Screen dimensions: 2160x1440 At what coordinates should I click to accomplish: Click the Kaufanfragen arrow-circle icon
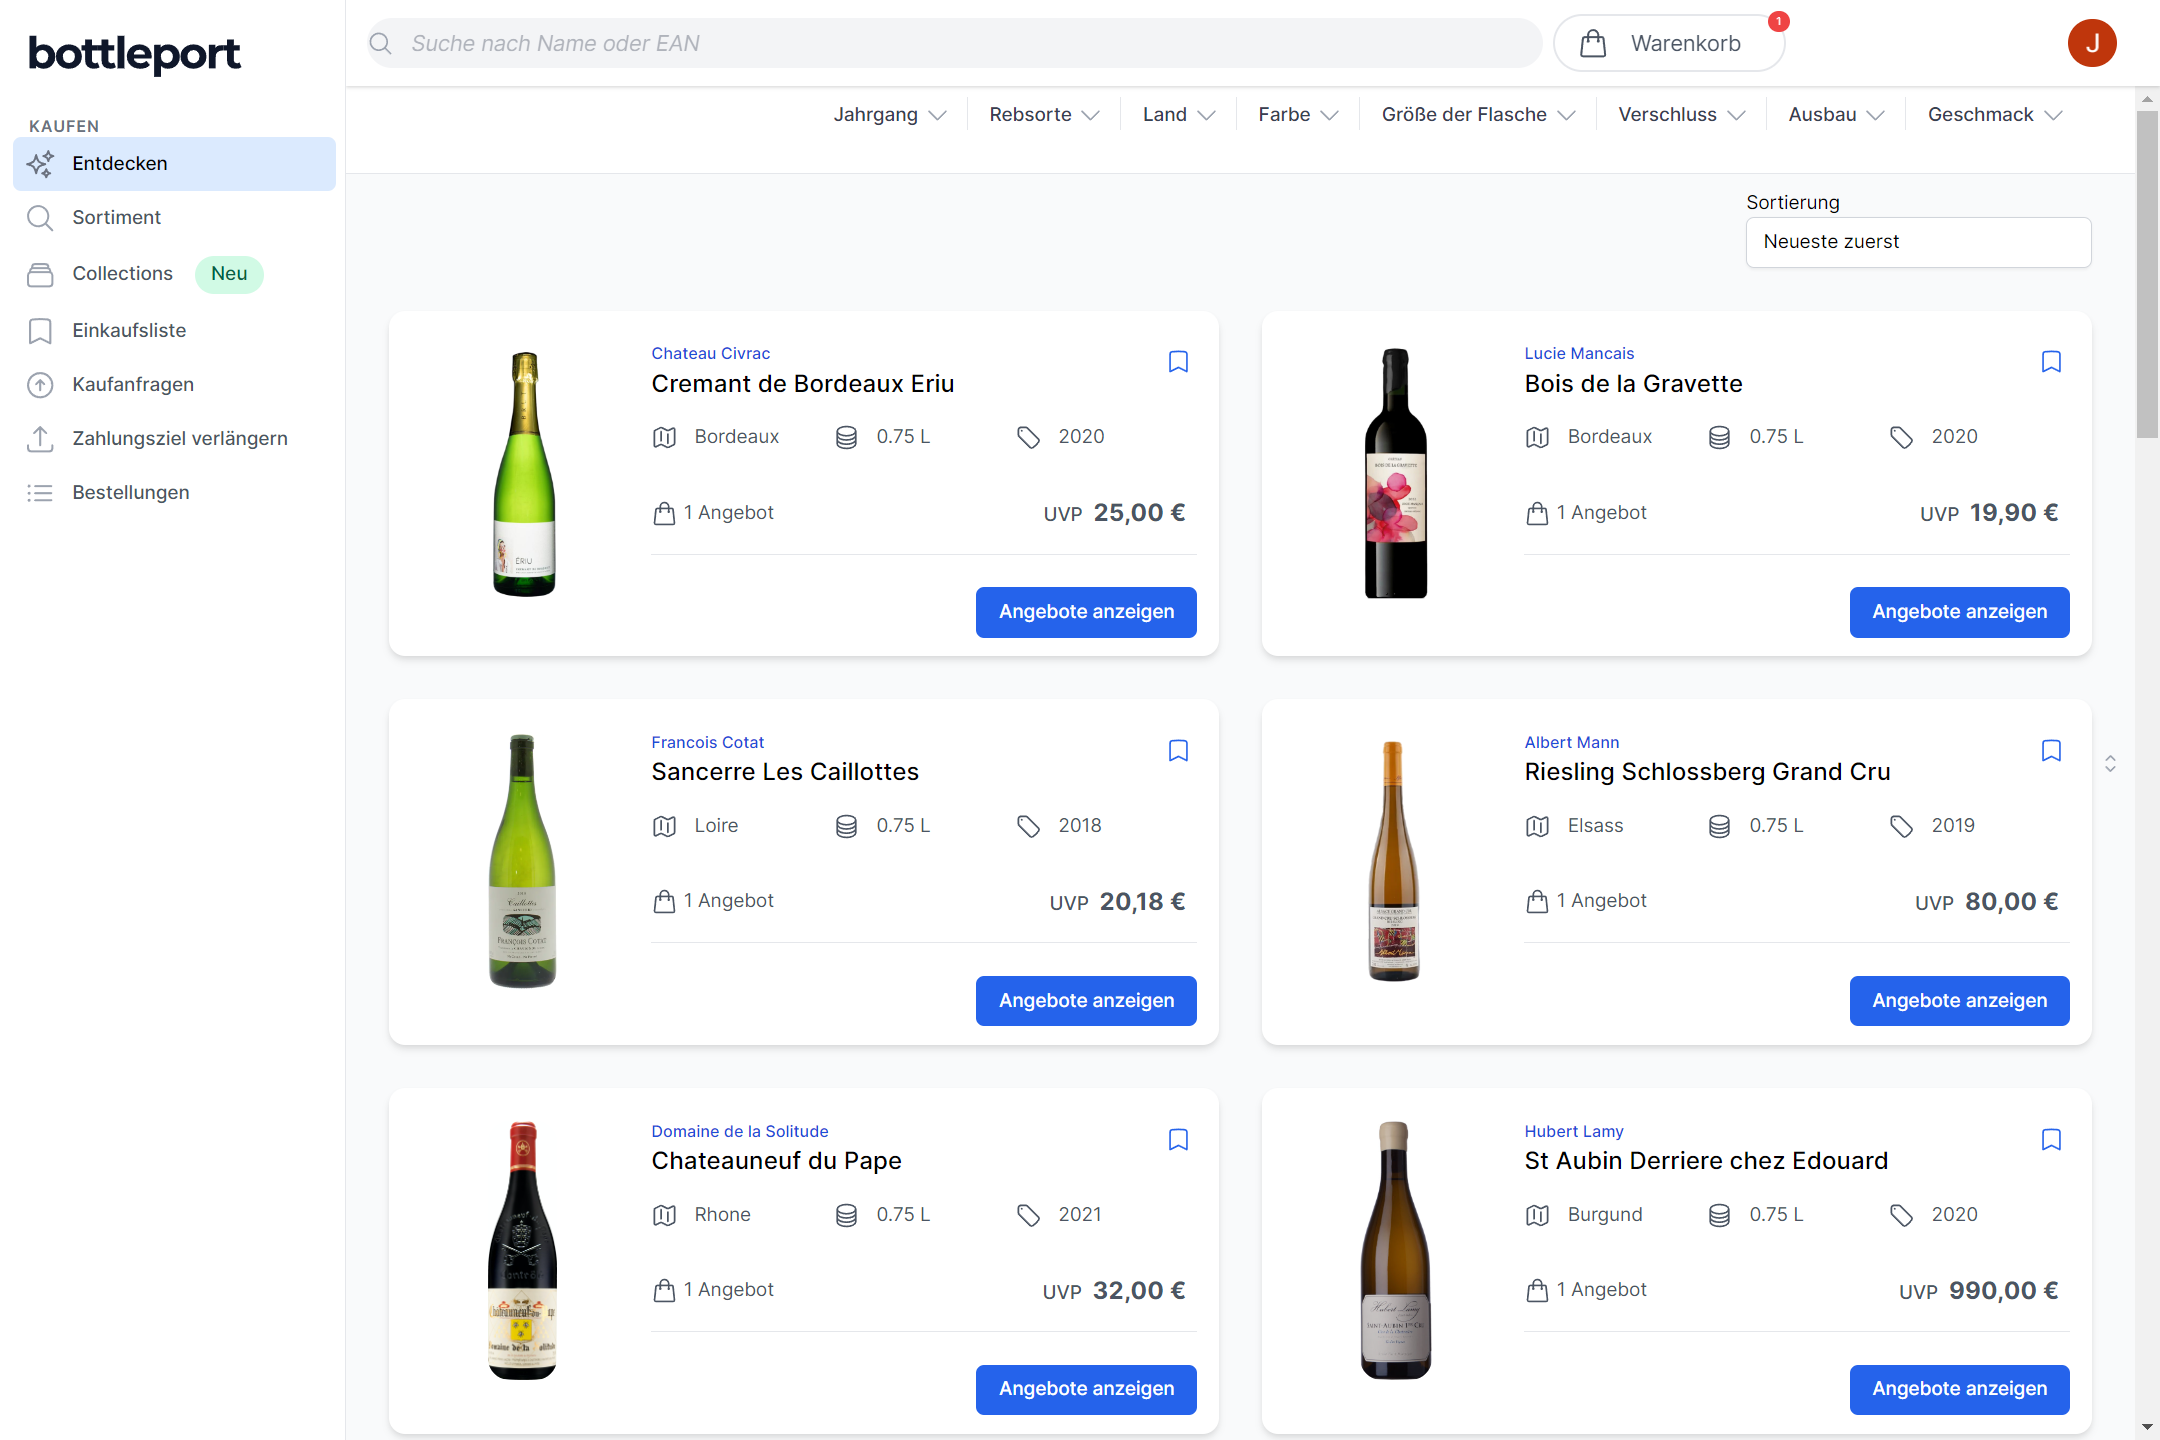(x=40, y=385)
